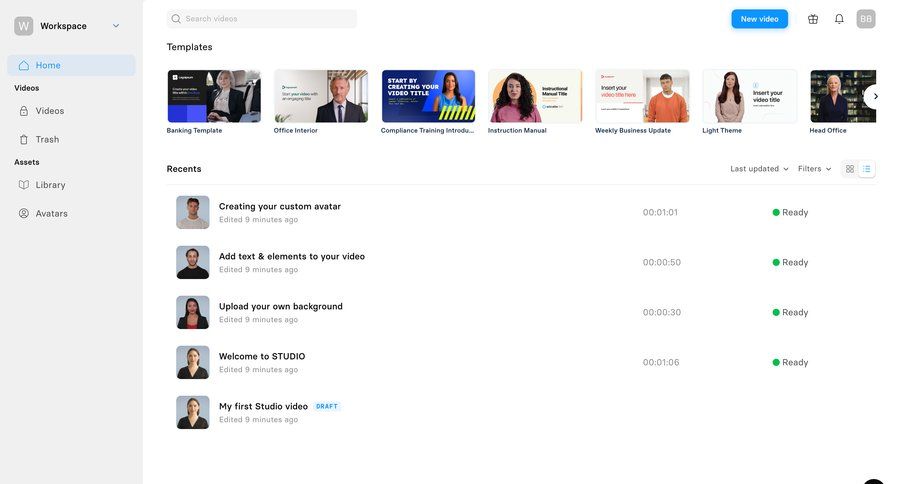900x484 pixels.
Task: Open Videos section in sidebar
Action: click(x=50, y=111)
